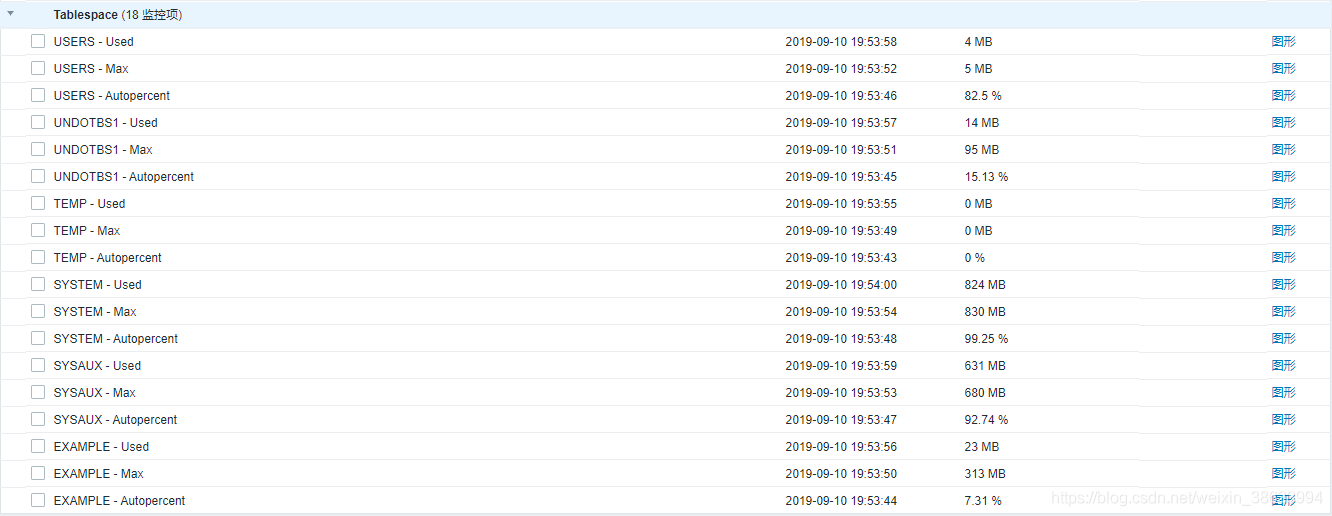1332x516 pixels.
Task: Click the UNDOTBS1 - Used item name
Action: point(105,123)
